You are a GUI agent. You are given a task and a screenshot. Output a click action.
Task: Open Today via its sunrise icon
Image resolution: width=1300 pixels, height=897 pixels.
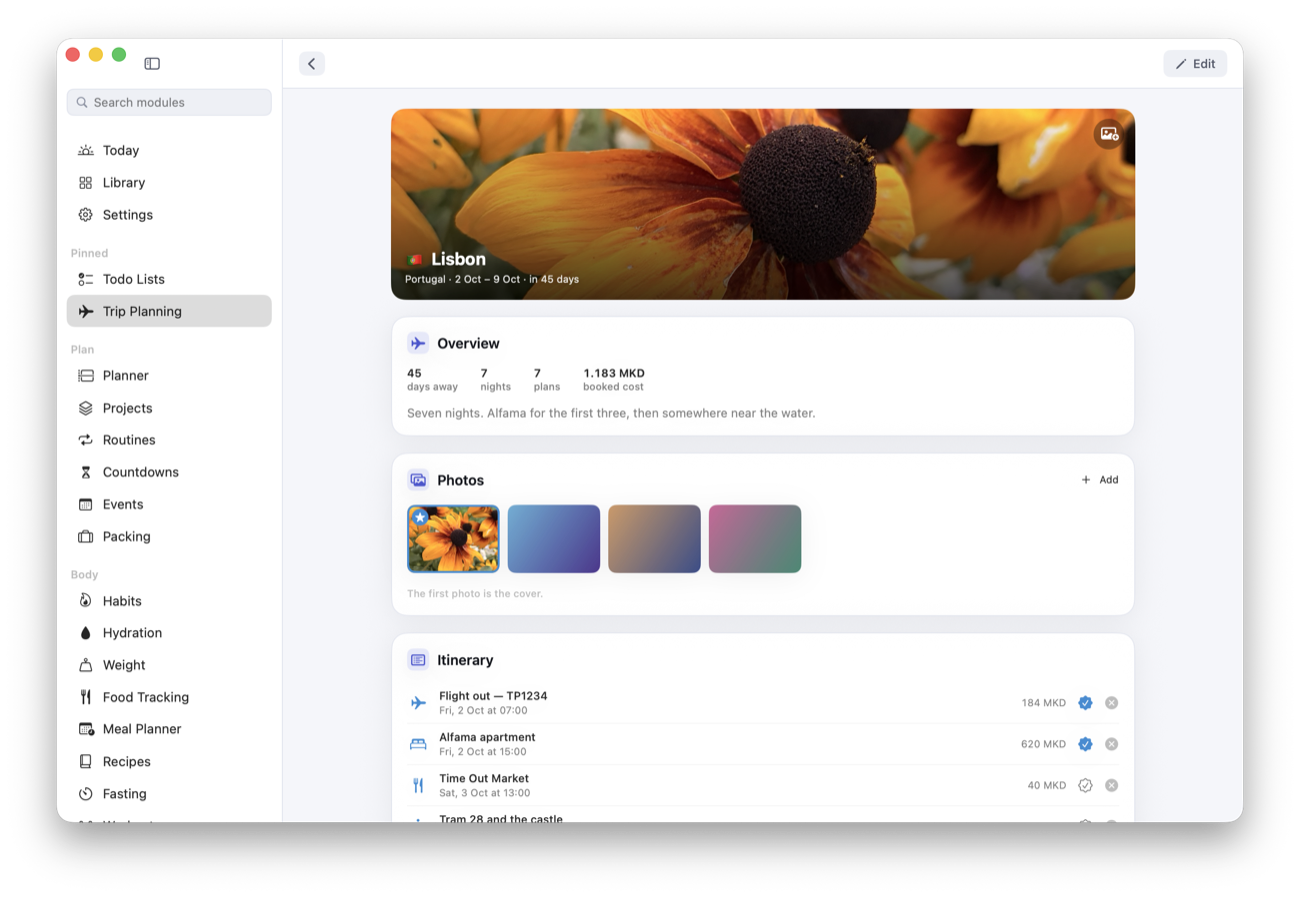coord(86,150)
